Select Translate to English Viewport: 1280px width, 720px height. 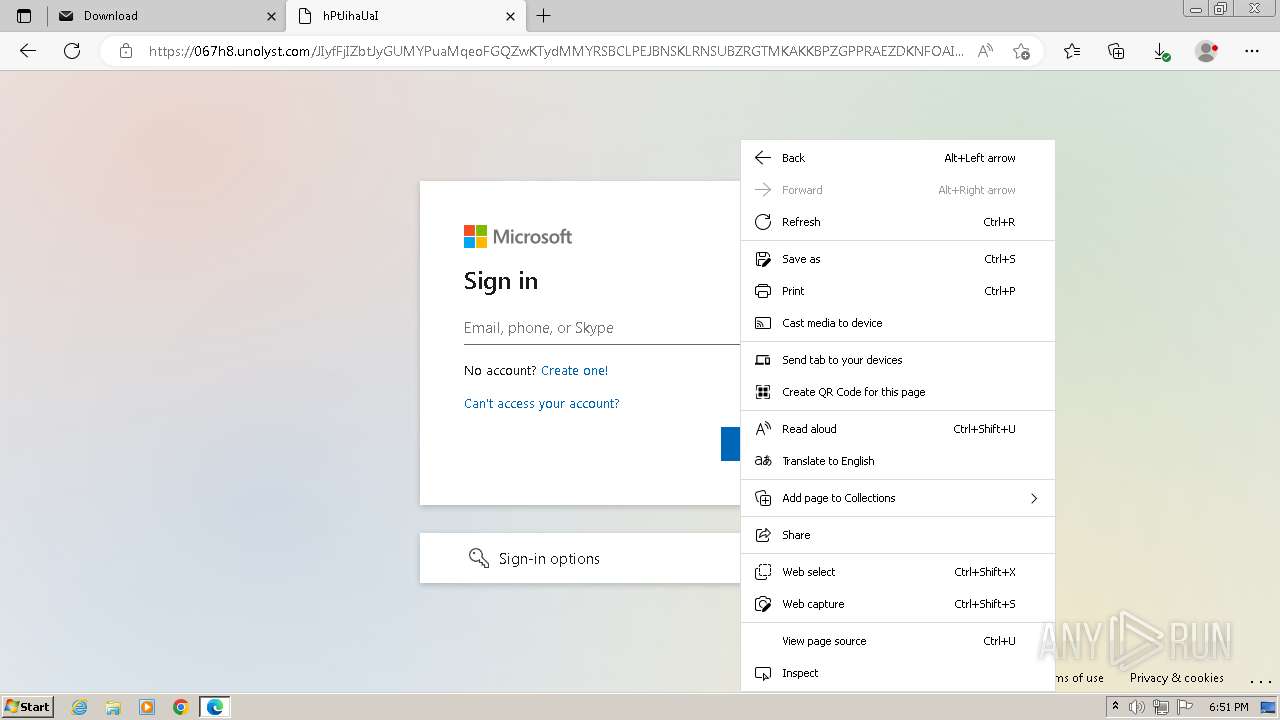coord(898,461)
